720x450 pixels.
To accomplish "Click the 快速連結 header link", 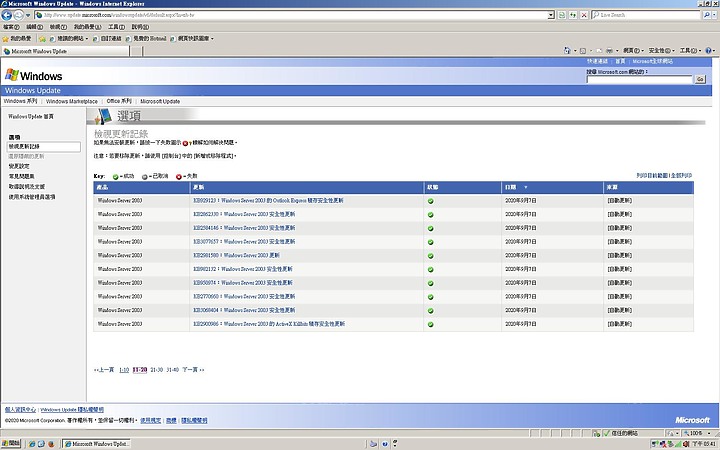I will (597, 61).
